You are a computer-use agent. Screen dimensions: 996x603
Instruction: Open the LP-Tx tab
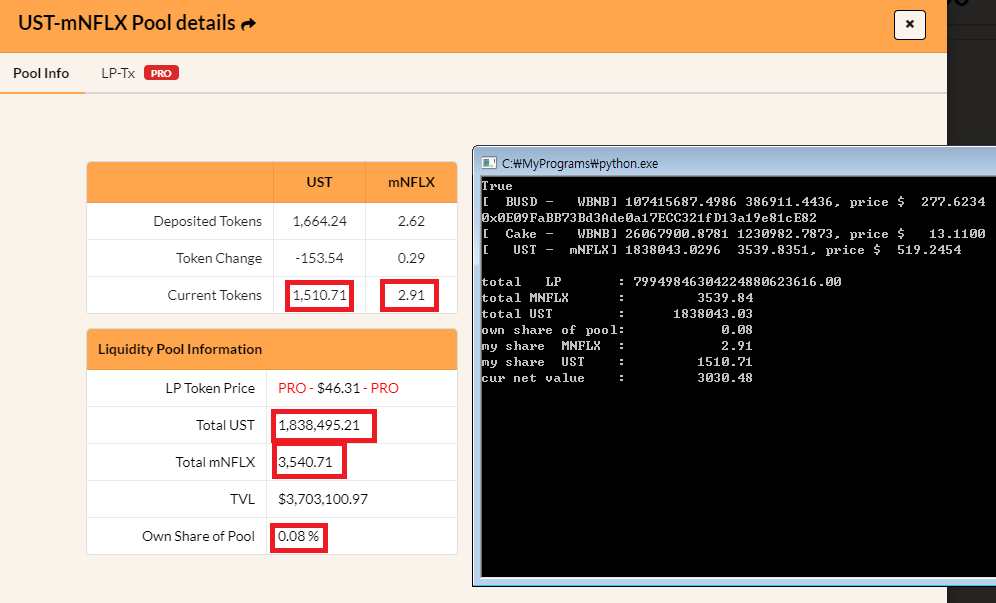point(118,73)
